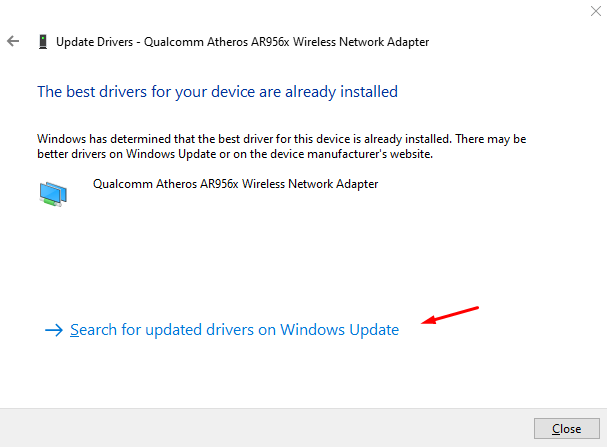Image resolution: width=607 pixels, height=447 pixels.
Task: Click the word "installed" in the blue heading
Action: coord(368,92)
